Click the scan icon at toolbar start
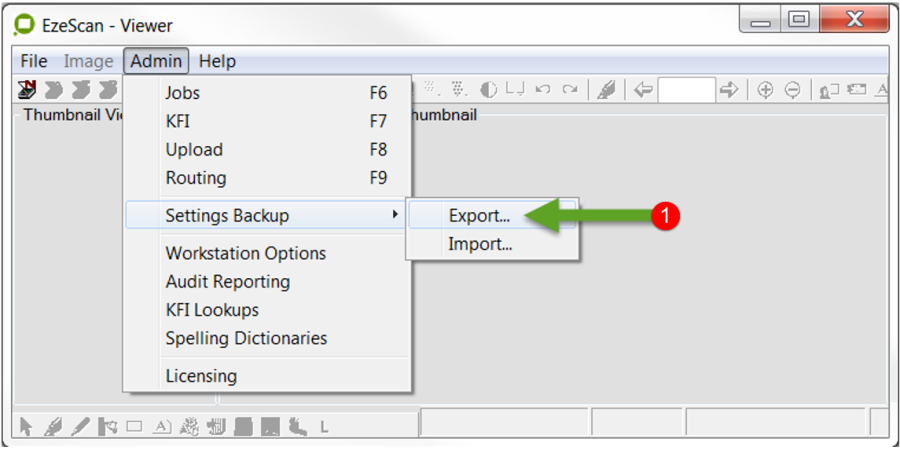900x450 pixels. tap(27, 90)
